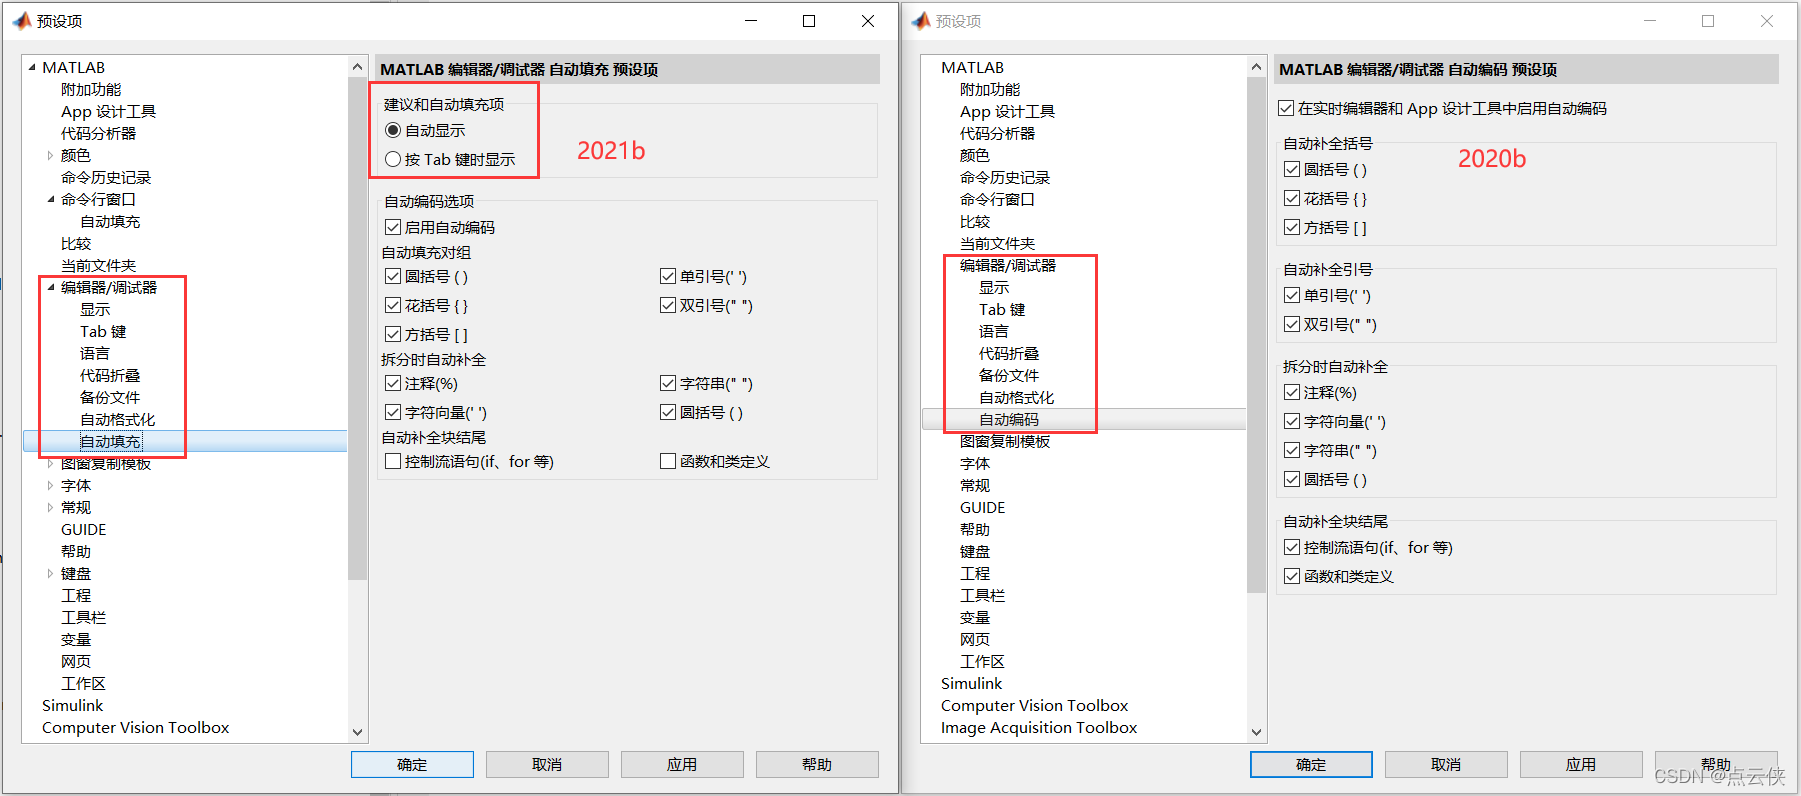The height and width of the screenshot is (796, 1801).
Task: Click MATLAB logo icon in left window title
Action: pos(22,21)
